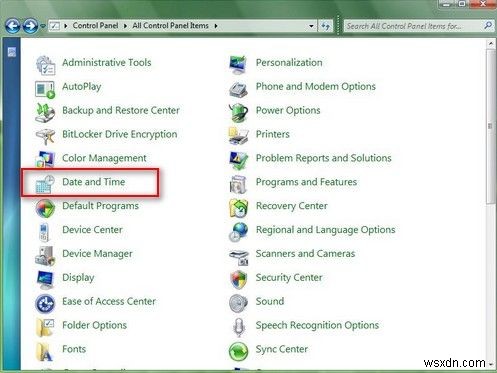The image size is (497, 373).
Task: Open Device Manager text link
Action: coord(97,254)
